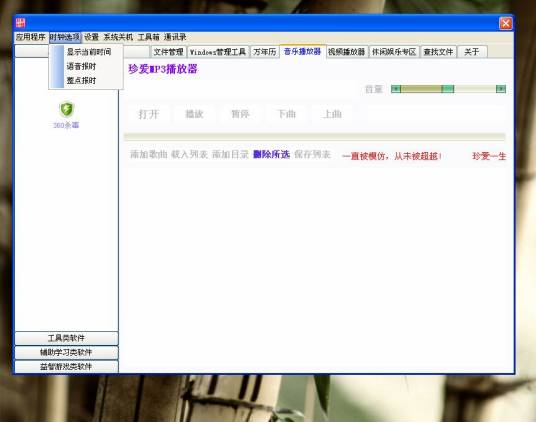Open the 设置 menu
This screenshot has height=422, width=536.
pyautogui.click(x=91, y=37)
